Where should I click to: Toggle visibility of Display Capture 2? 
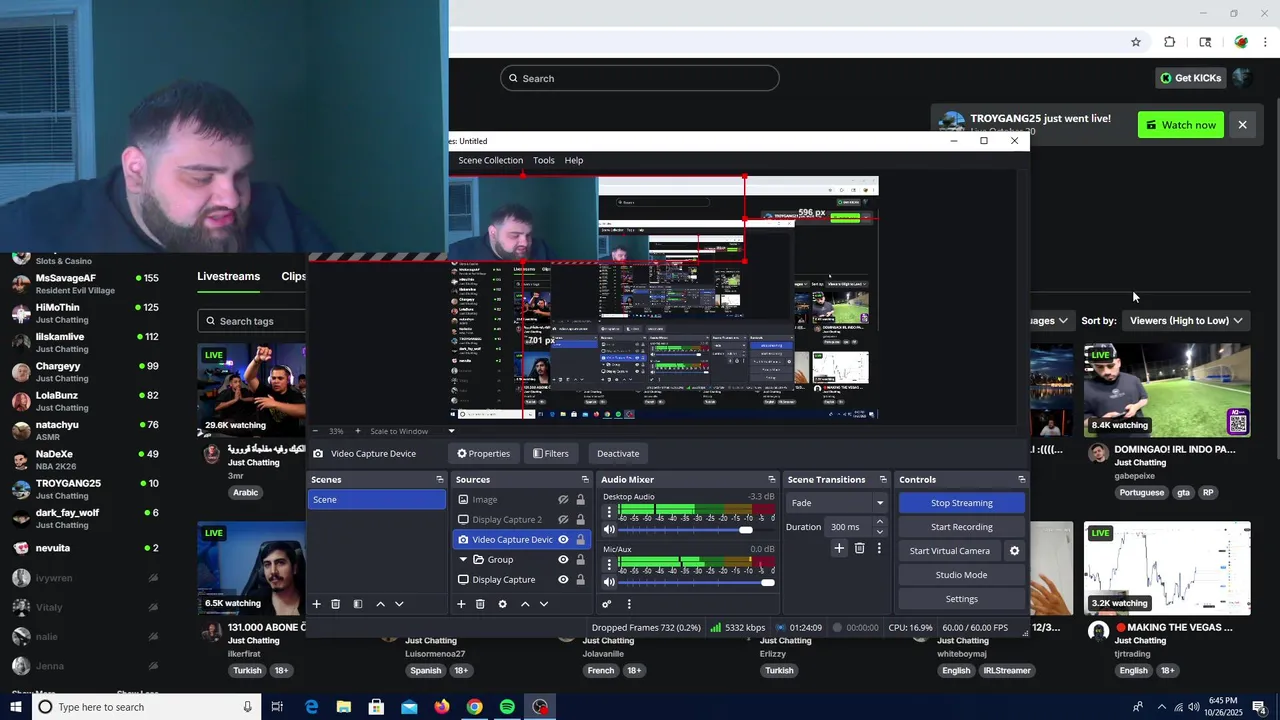(x=563, y=520)
